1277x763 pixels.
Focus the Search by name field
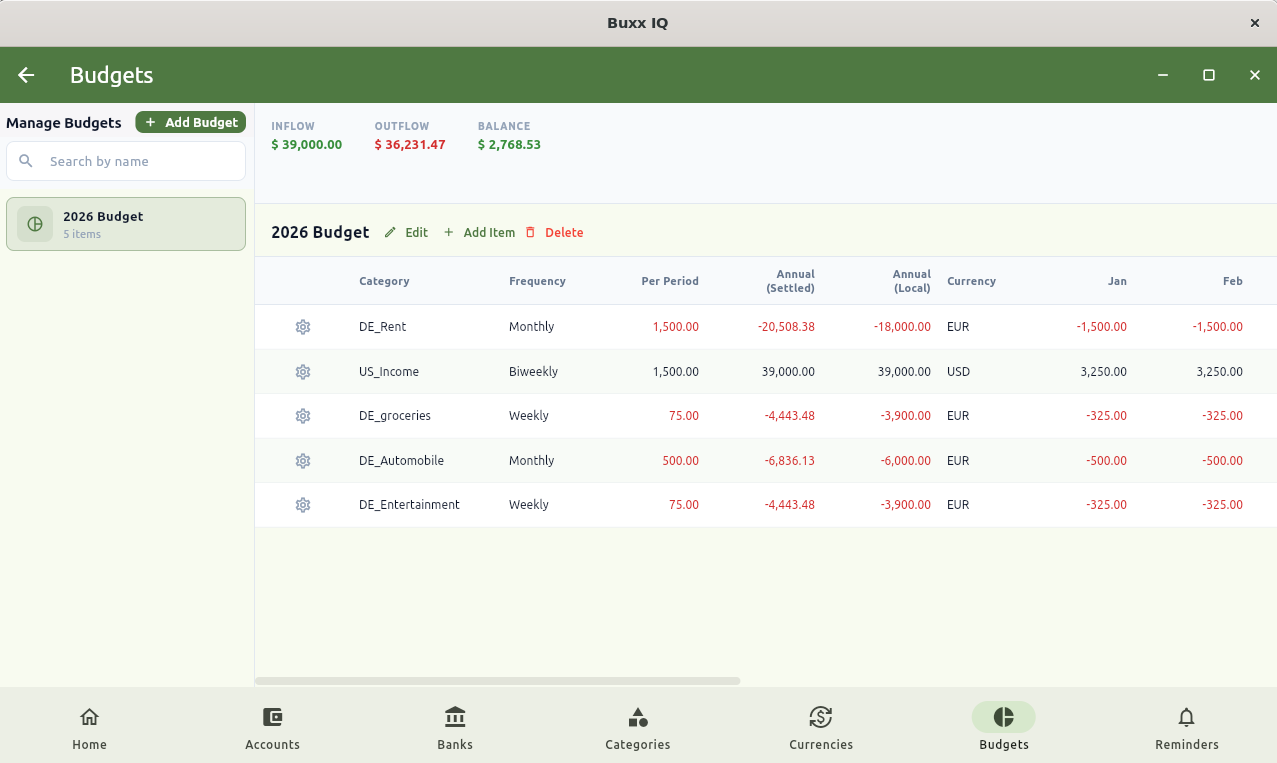click(x=126, y=161)
